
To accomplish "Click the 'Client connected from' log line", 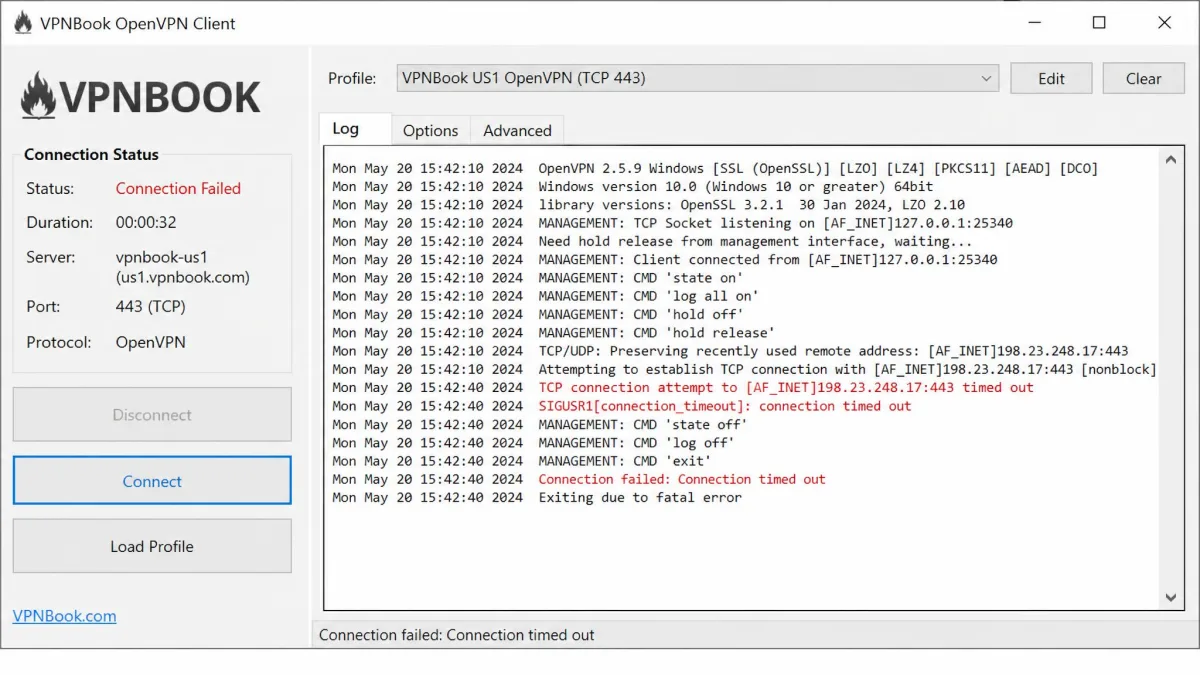I will pyautogui.click(x=664, y=259).
